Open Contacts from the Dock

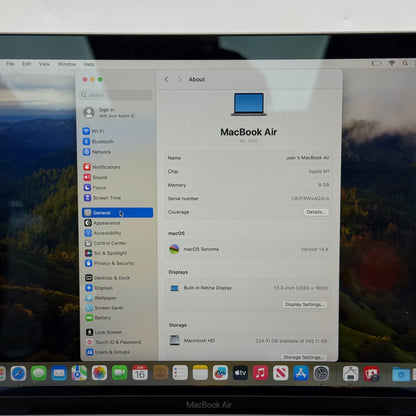click(x=160, y=373)
